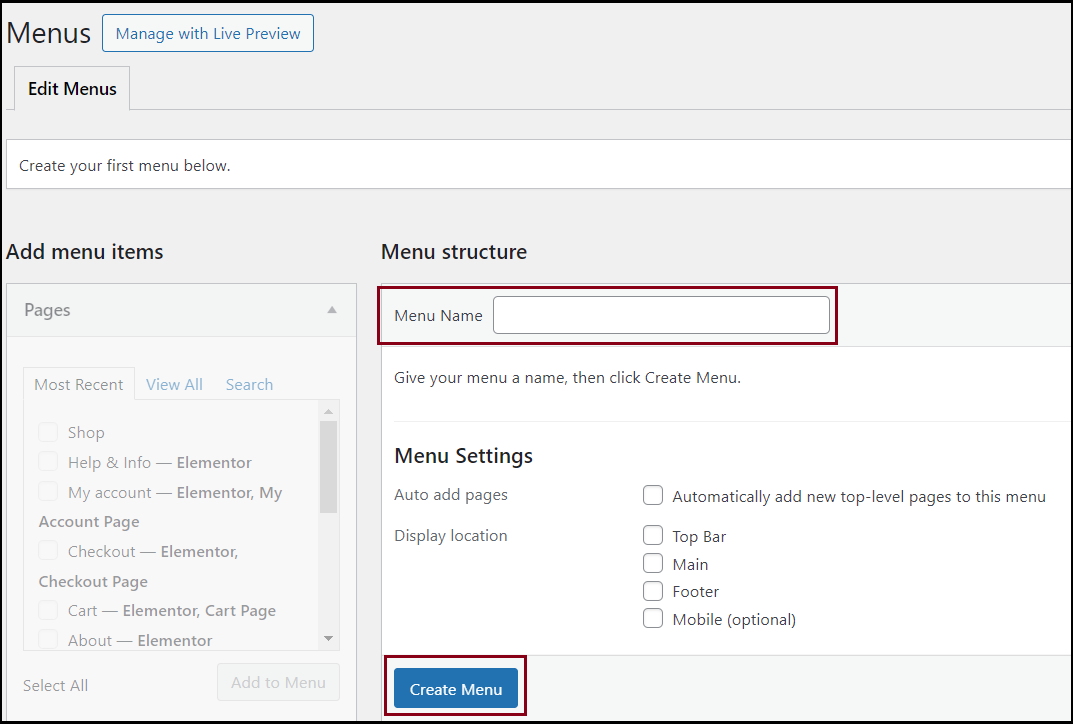Click the Select All link
This screenshot has width=1073, height=724.
(55, 685)
